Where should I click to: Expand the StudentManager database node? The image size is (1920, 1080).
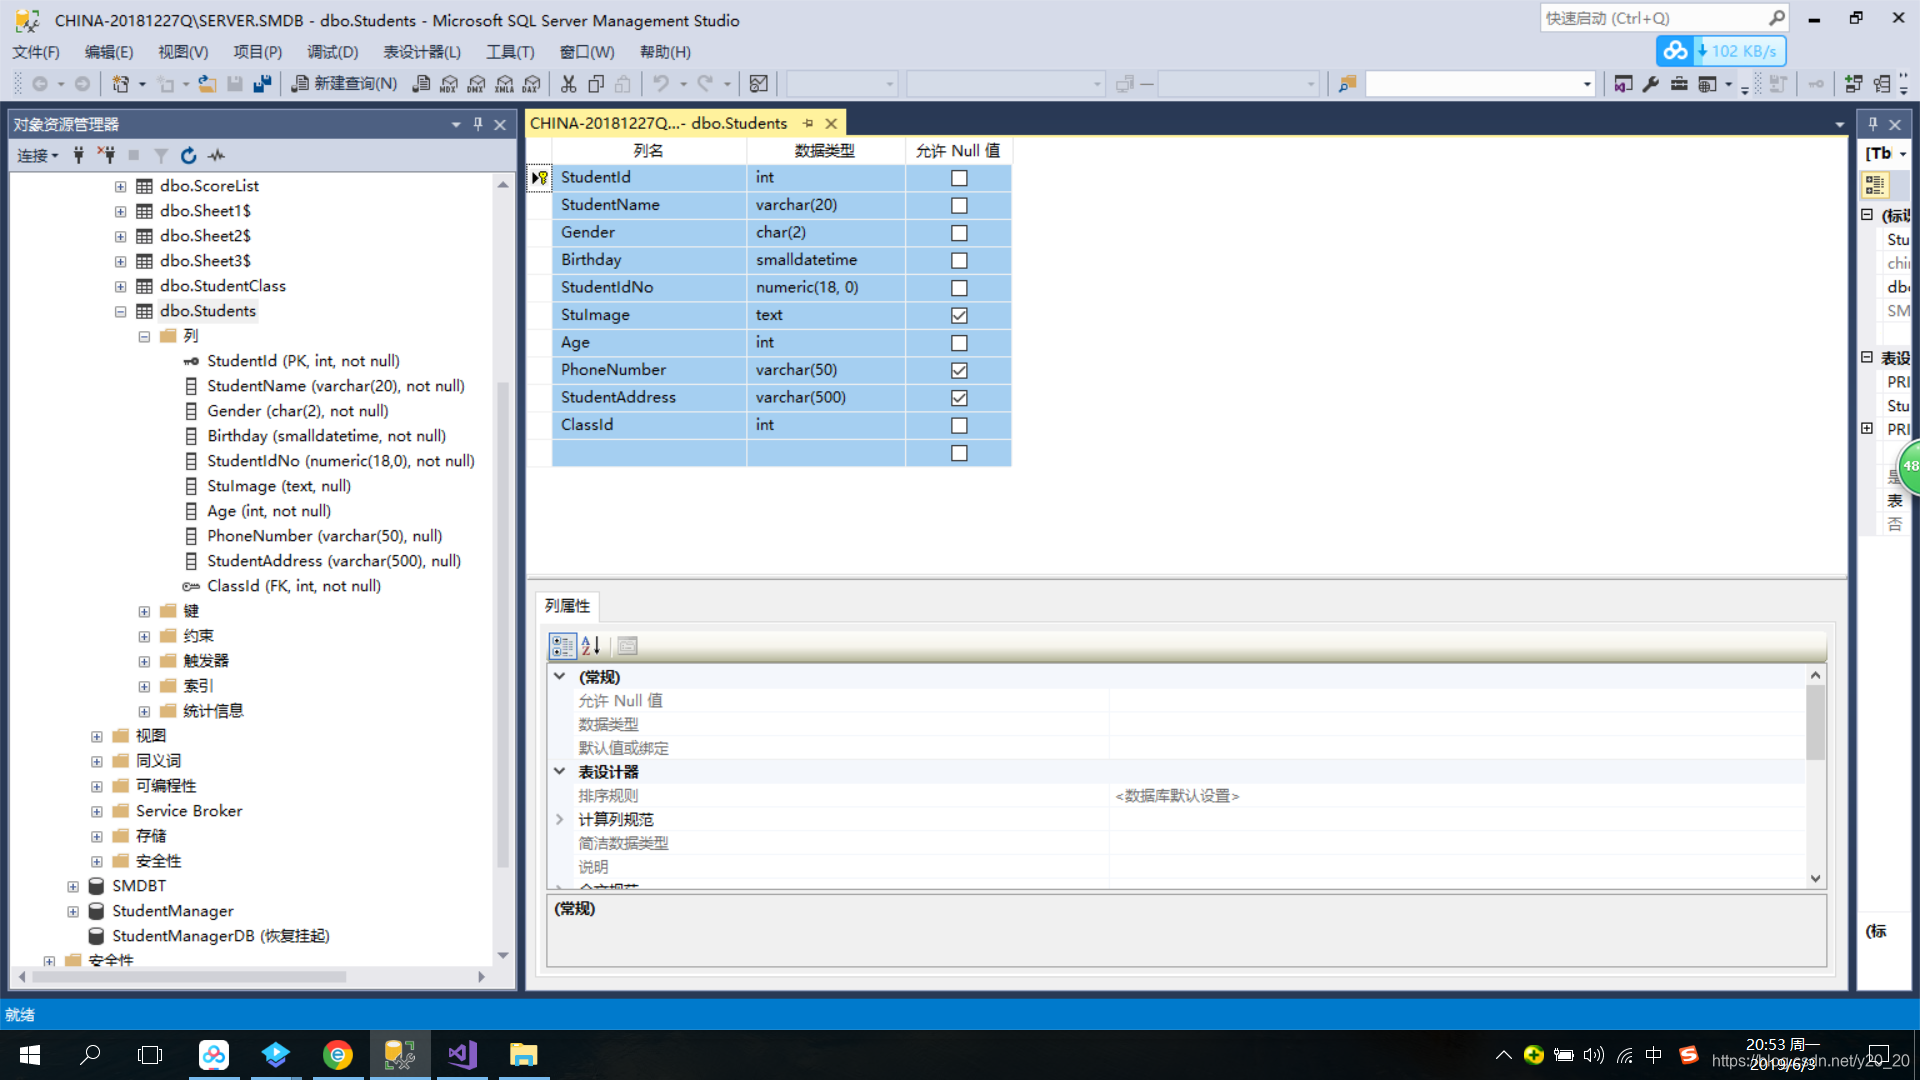pos(73,911)
